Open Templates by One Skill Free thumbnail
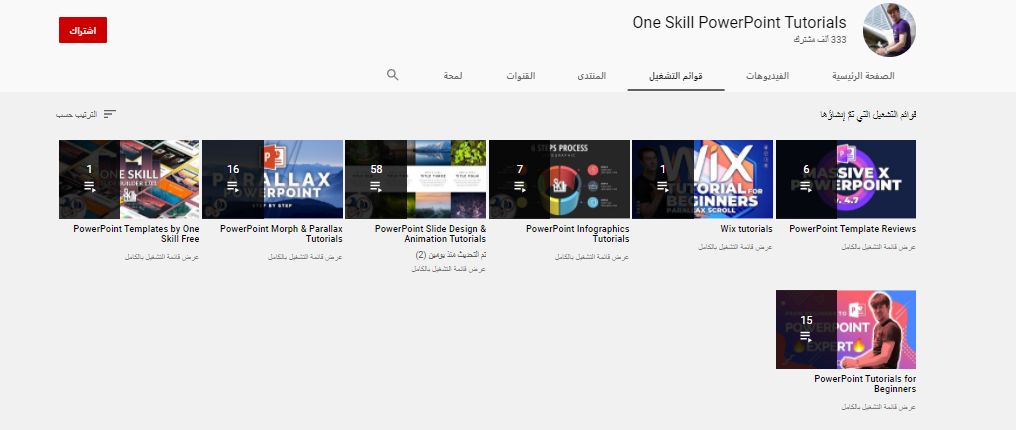Screen dimensions: 1016x430 129,179
